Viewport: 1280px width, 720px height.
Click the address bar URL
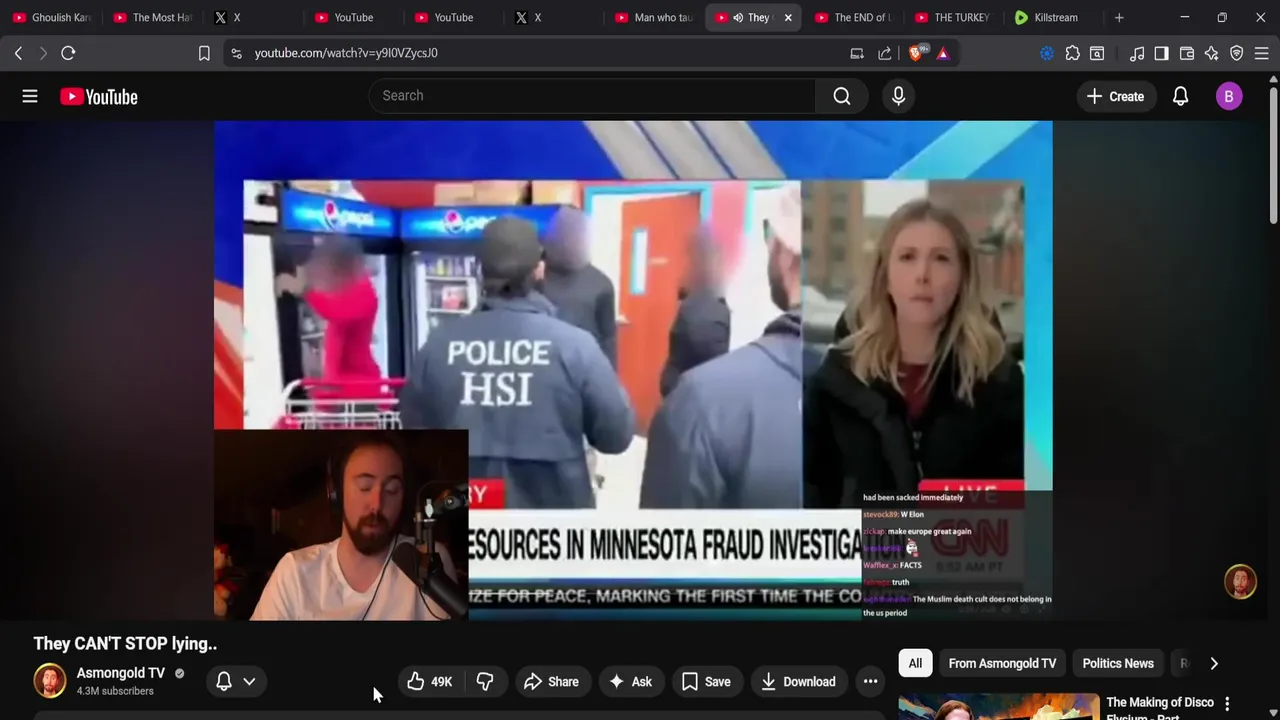pyautogui.click(x=346, y=53)
